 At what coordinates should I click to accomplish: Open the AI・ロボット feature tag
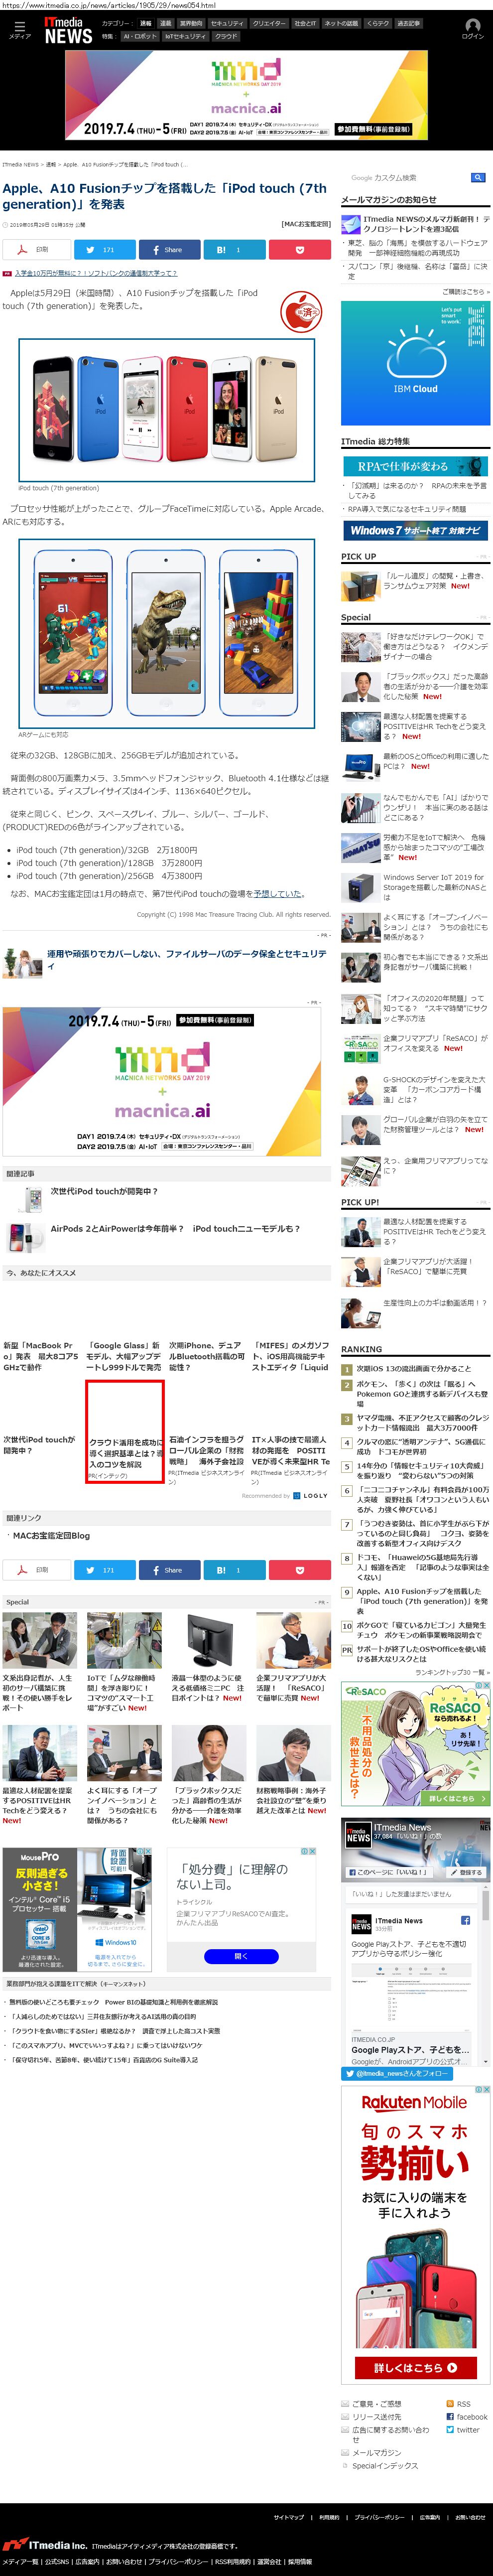tap(140, 36)
